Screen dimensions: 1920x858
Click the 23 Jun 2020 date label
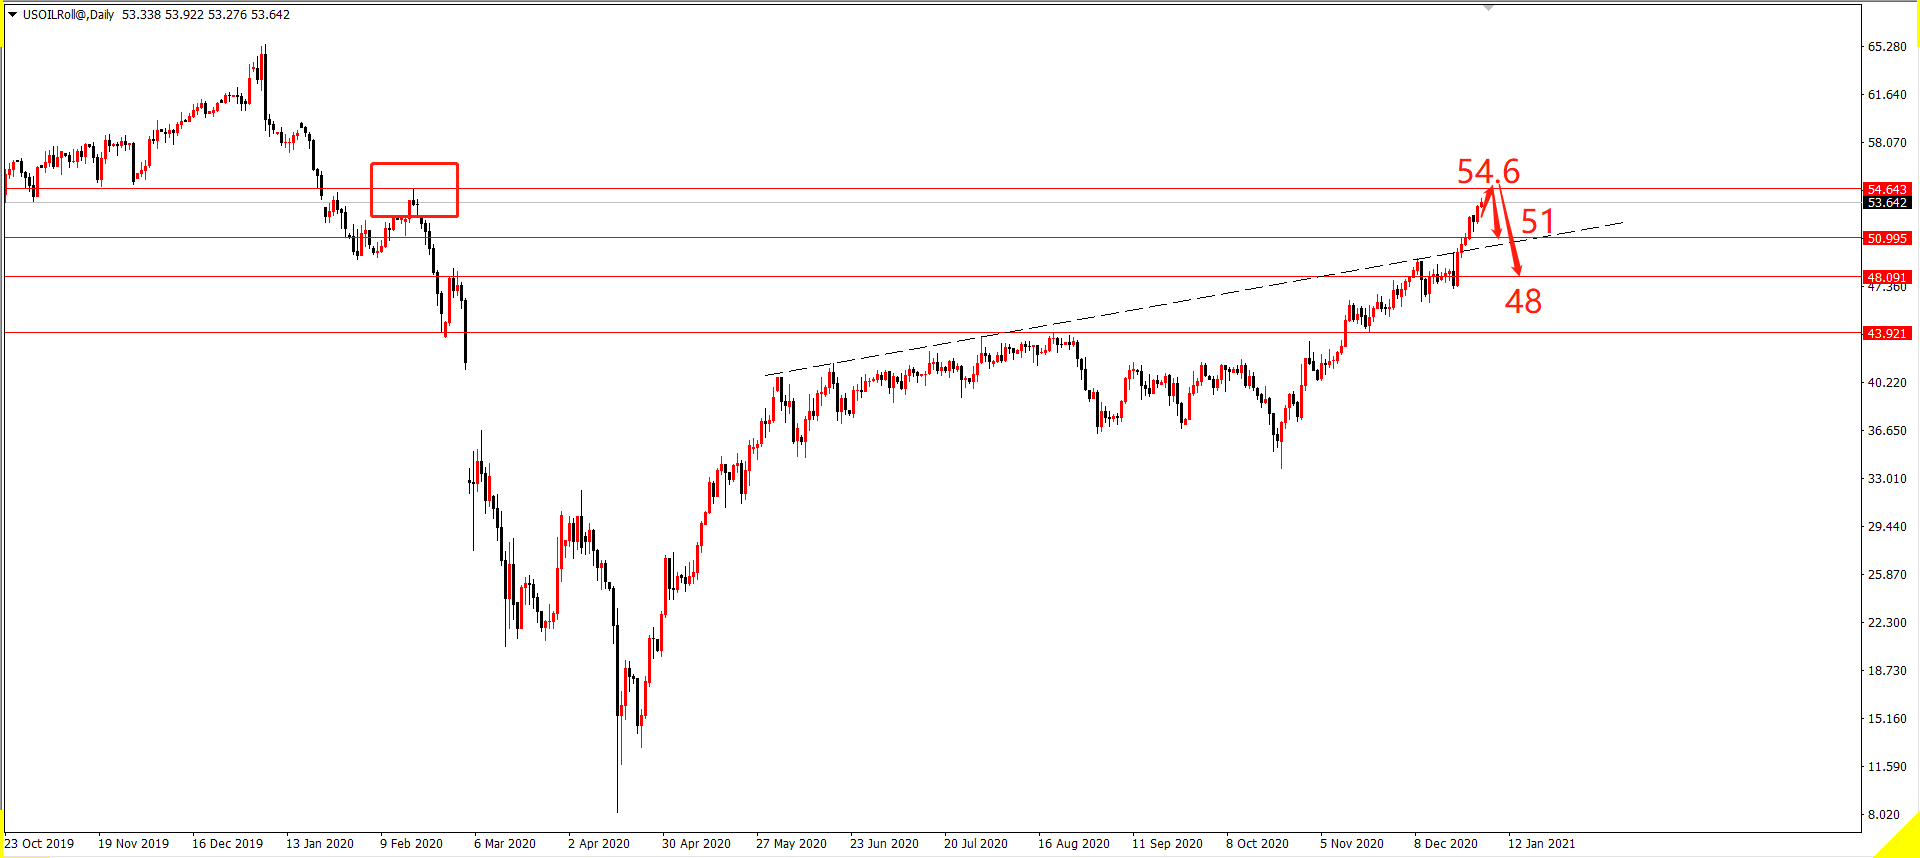[884, 844]
